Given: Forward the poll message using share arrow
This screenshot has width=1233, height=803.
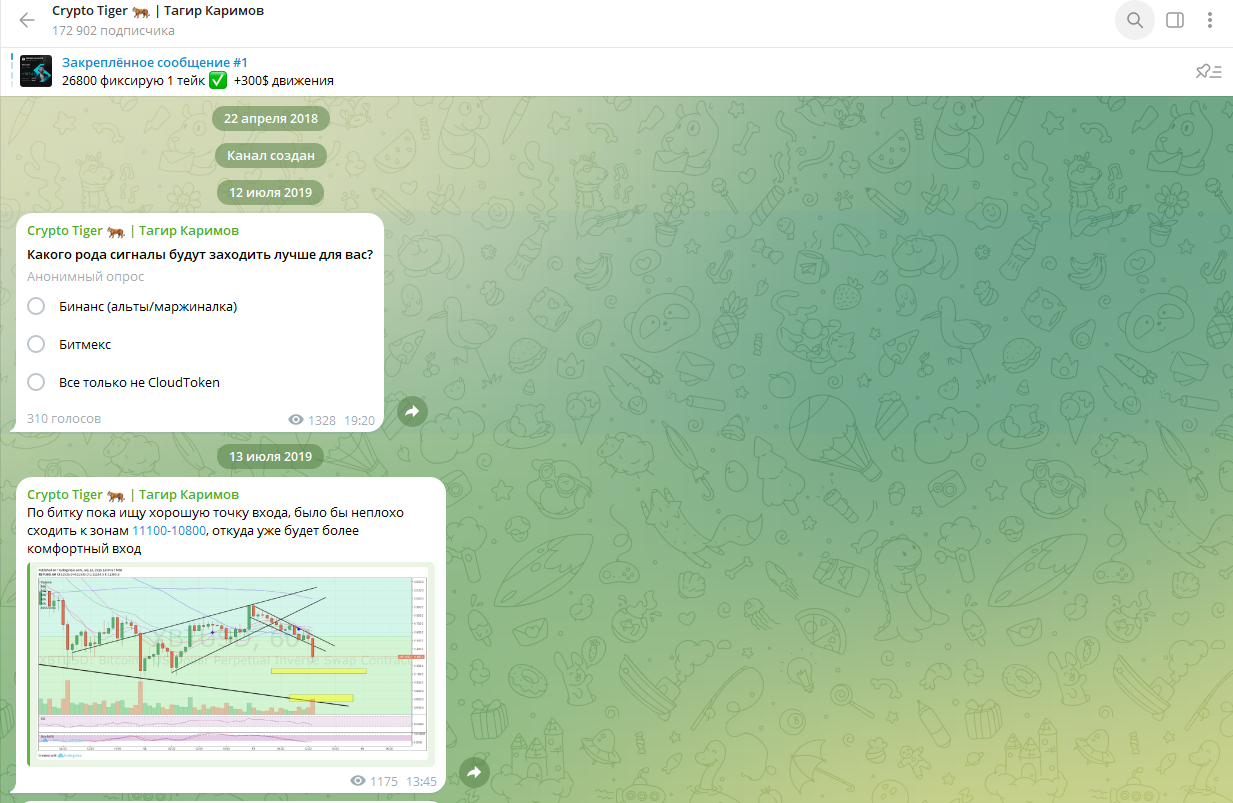Looking at the screenshot, I should [413, 410].
